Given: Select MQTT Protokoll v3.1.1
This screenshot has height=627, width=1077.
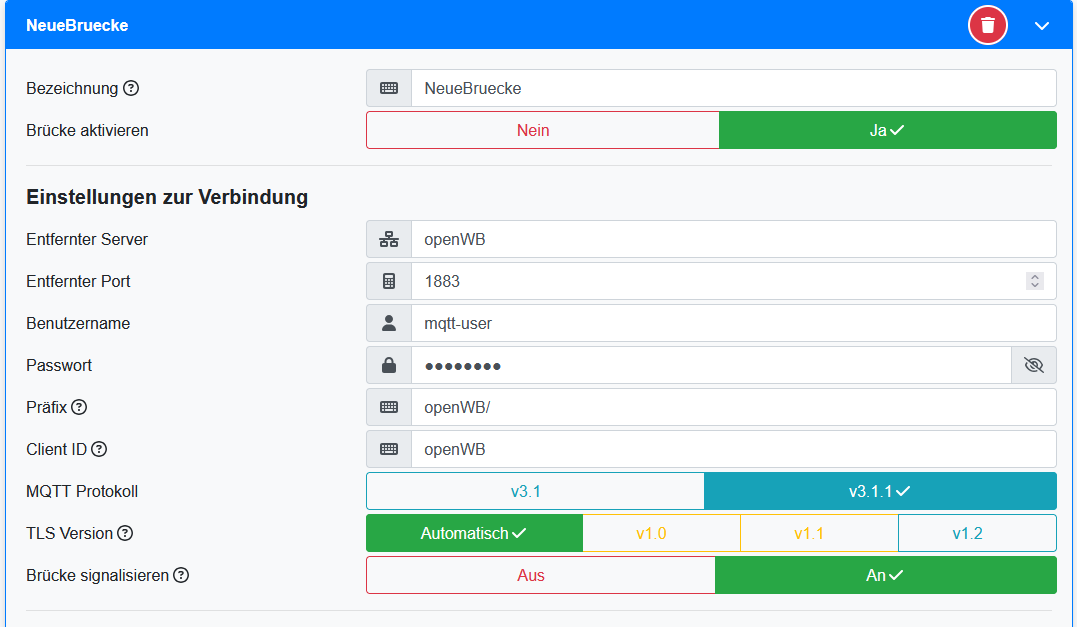Looking at the screenshot, I should pos(880,491).
